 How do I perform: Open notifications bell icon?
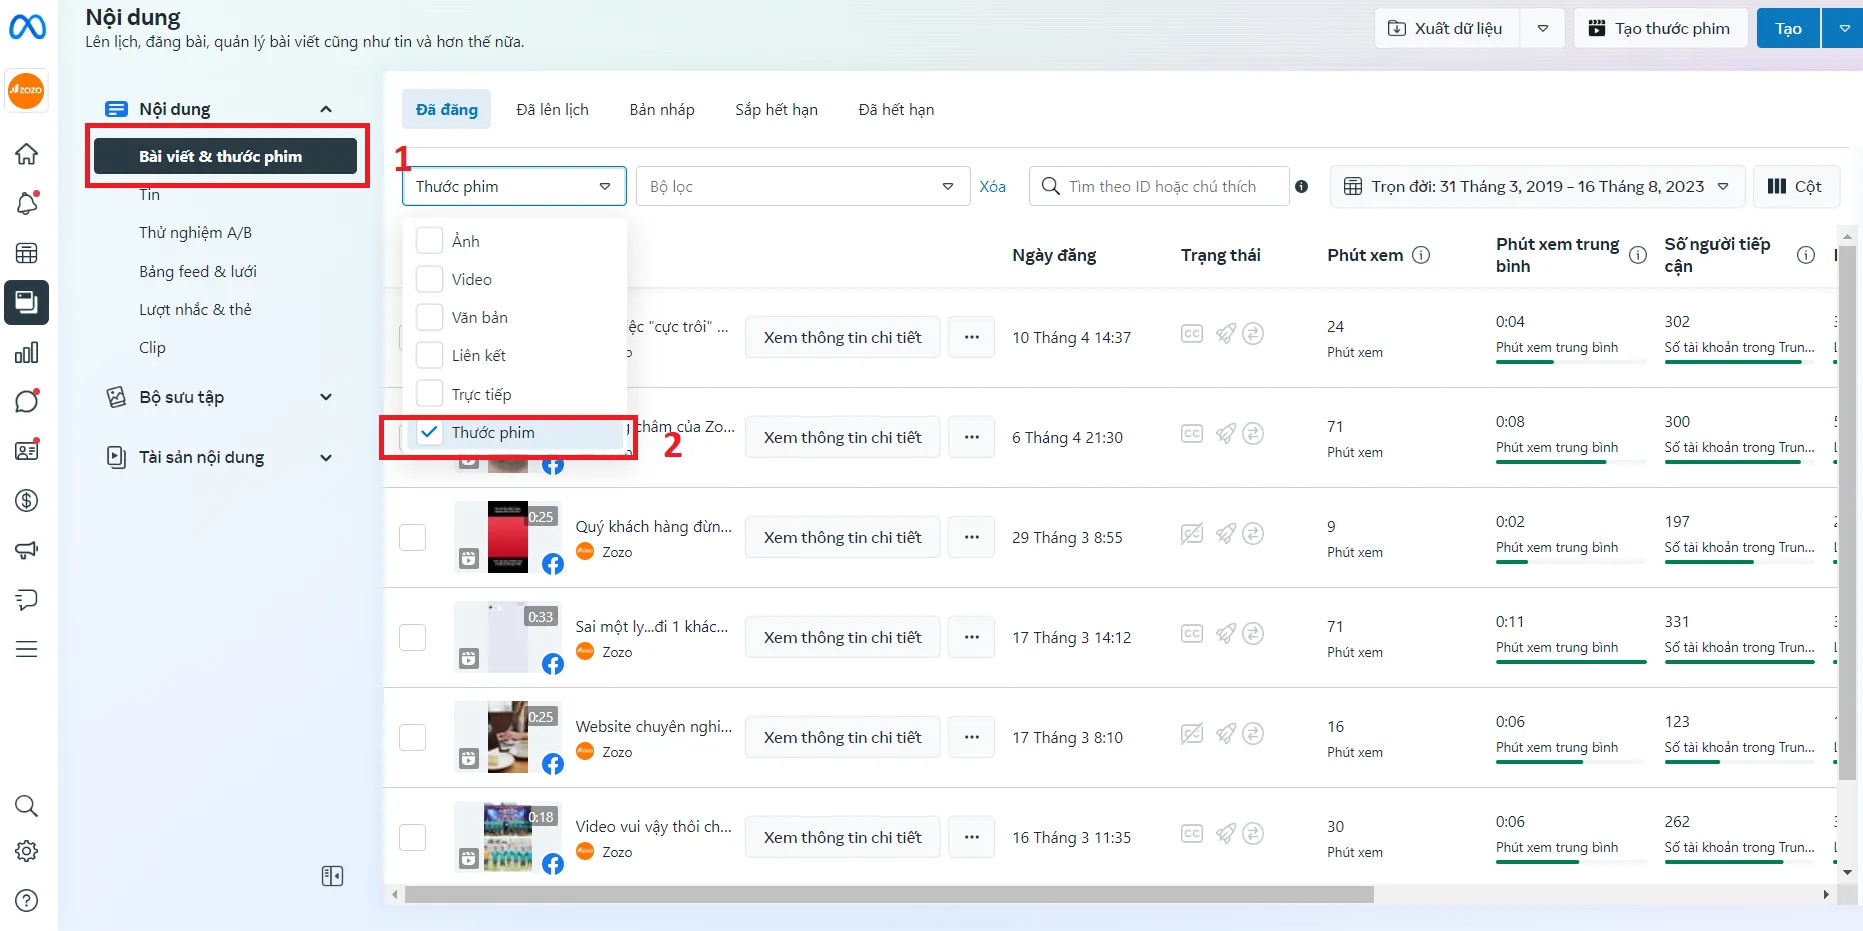[27, 203]
